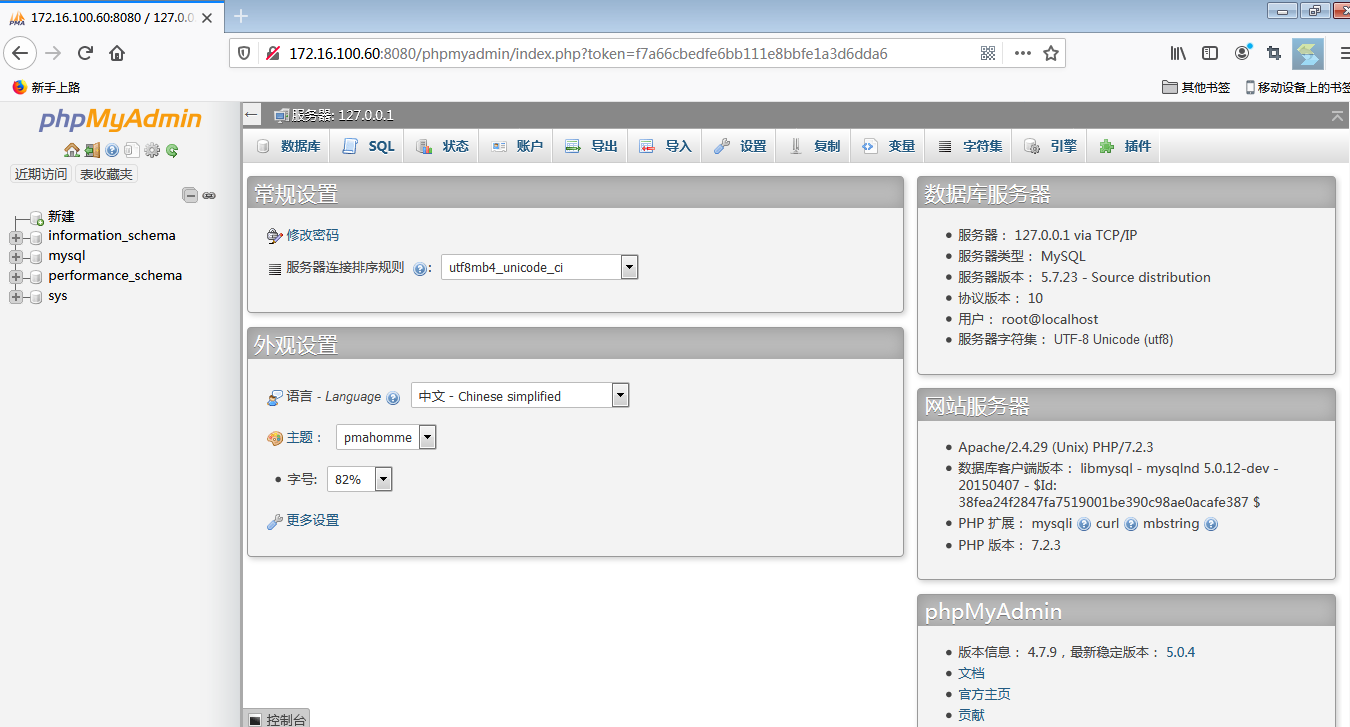
Task: Click help icon beside Language label
Action: (x=393, y=397)
